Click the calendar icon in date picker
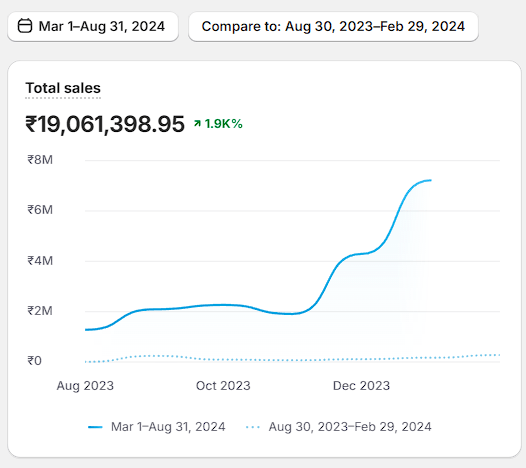The height and width of the screenshot is (468, 526). (x=25, y=26)
